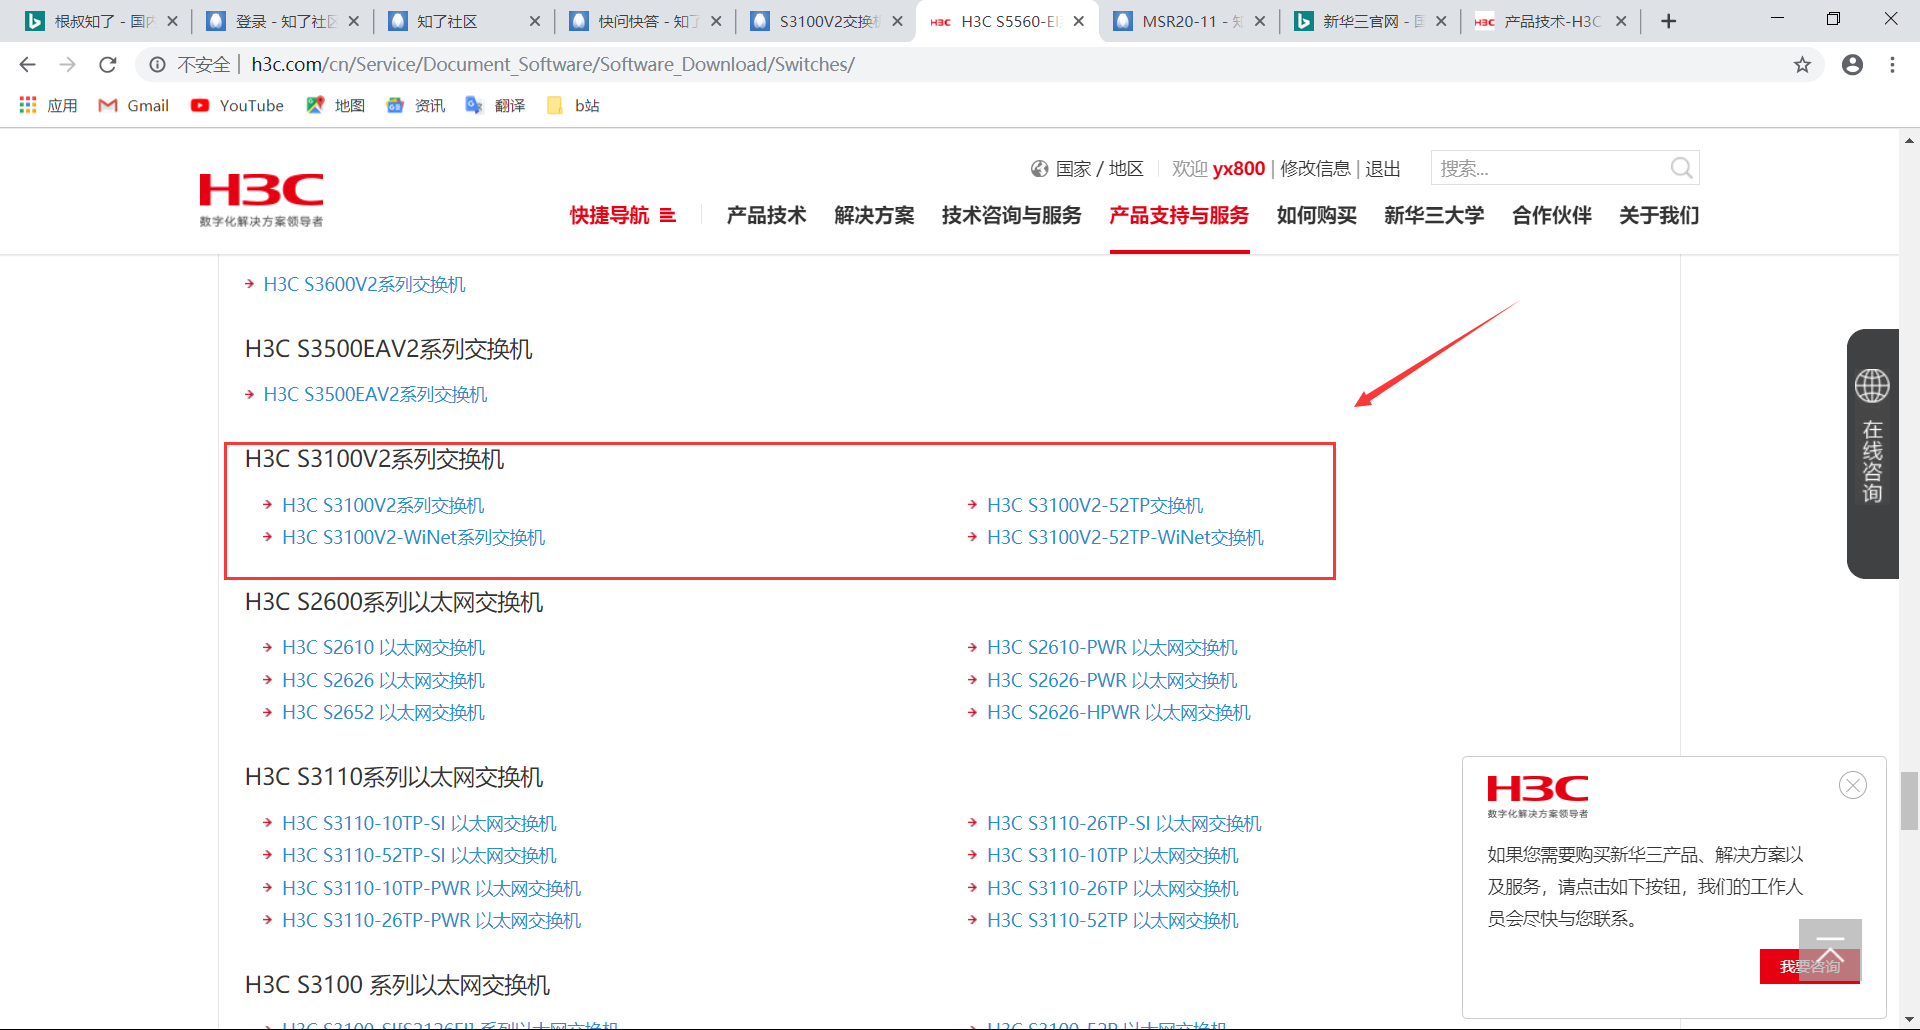
Task: Open the 在线咨询 online consultation sidebar
Action: [x=1872, y=453]
